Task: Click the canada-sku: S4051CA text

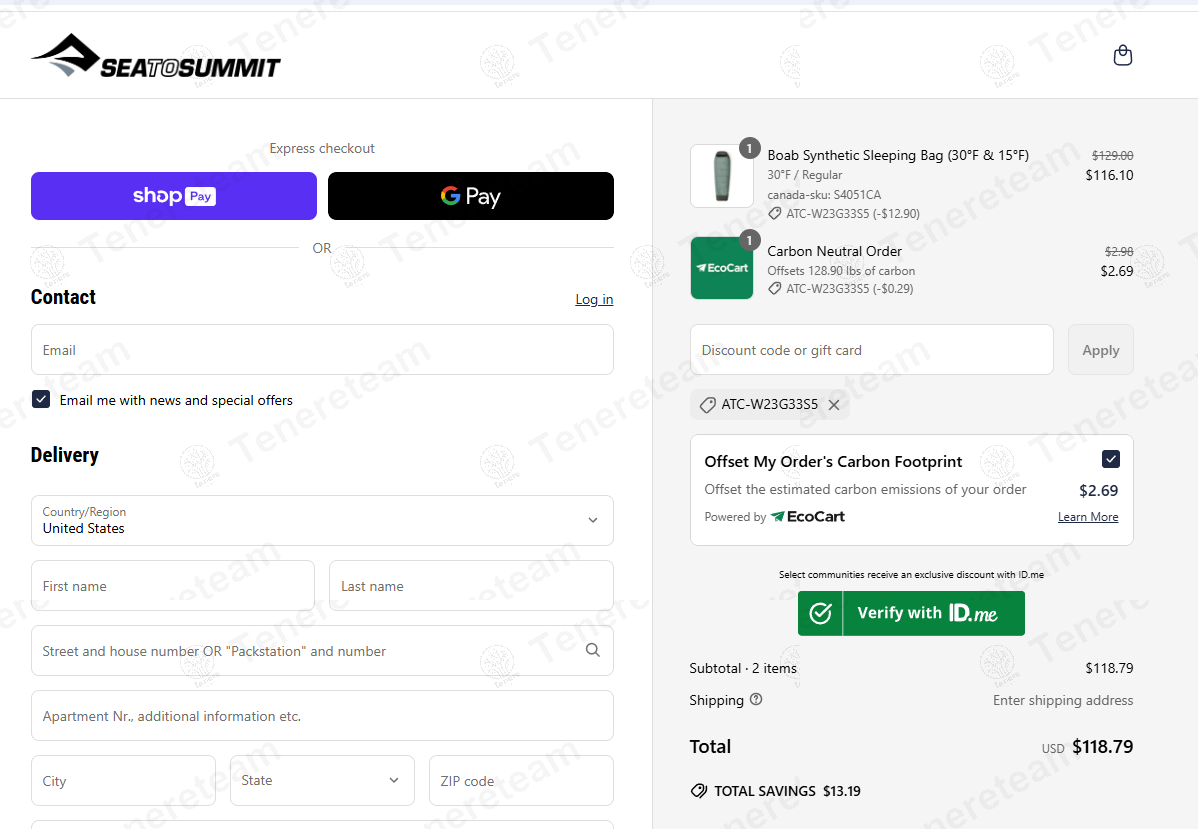Action: tap(824, 195)
